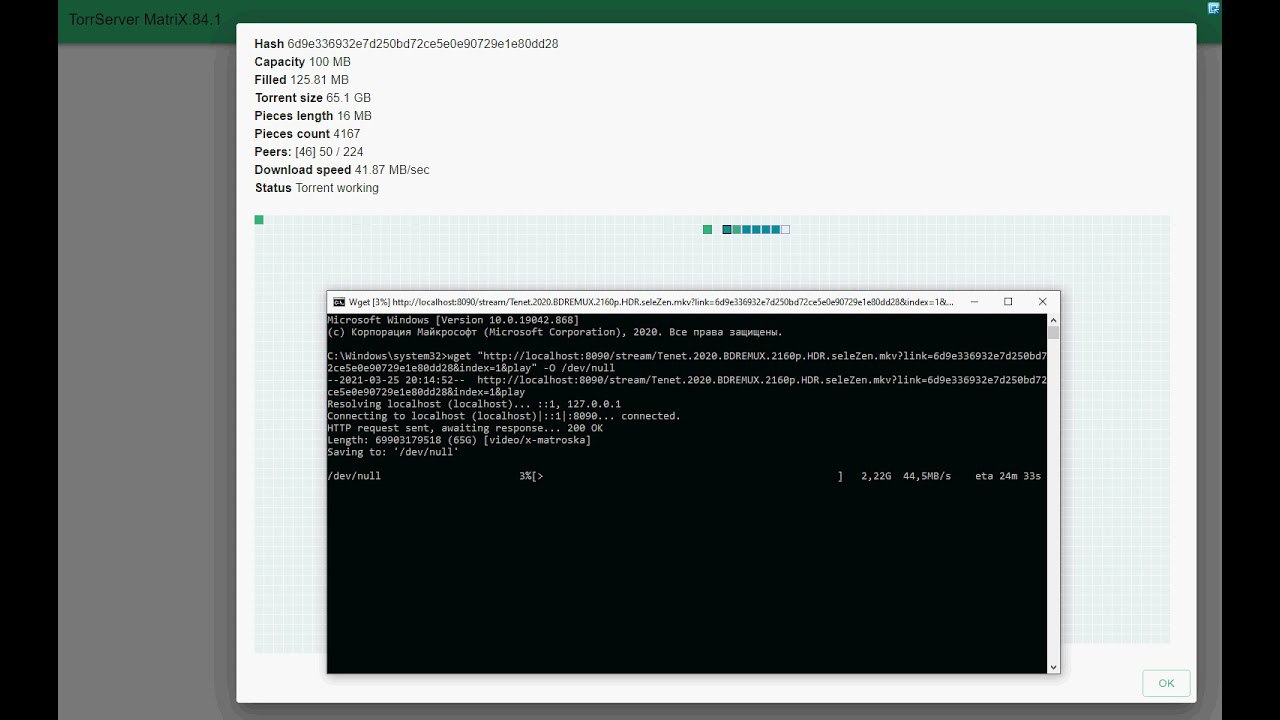Click the 'Connecting to localhost' console line
The width and height of the screenshot is (1280, 720).
[x=504, y=416]
